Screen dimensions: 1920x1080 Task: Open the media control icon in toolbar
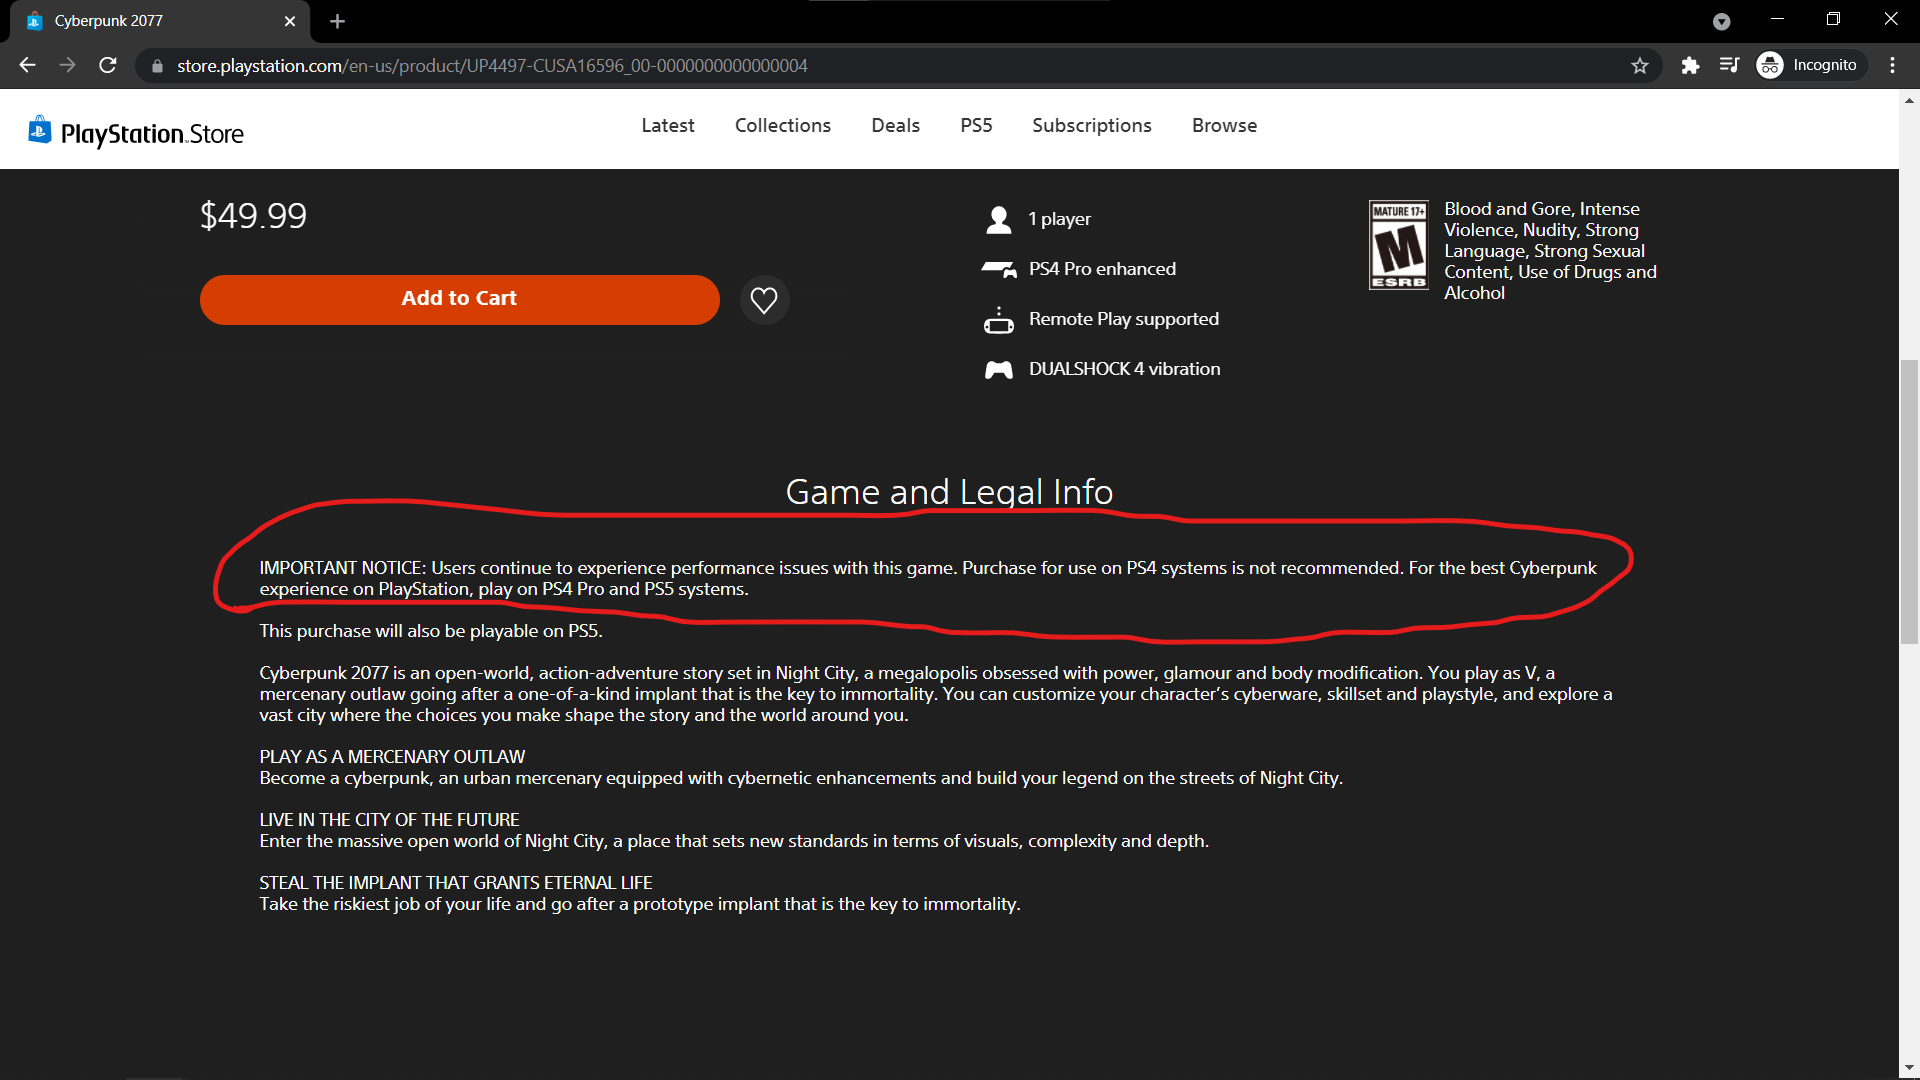(1729, 65)
